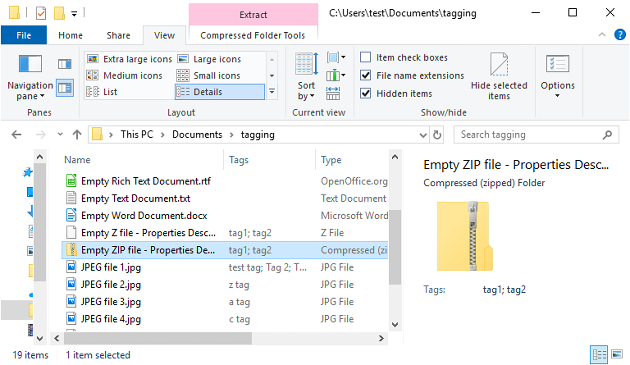Toggle the Details pane icon

(65, 88)
